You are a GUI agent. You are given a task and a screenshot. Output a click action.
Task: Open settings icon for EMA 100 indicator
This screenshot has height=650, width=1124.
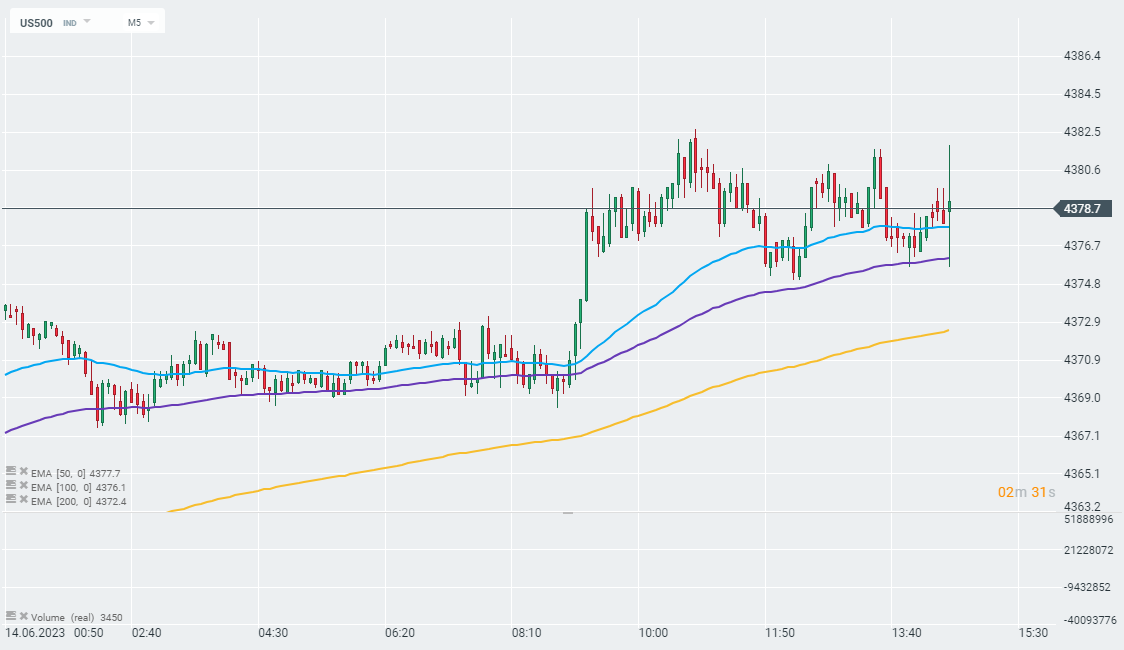(11, 485)
